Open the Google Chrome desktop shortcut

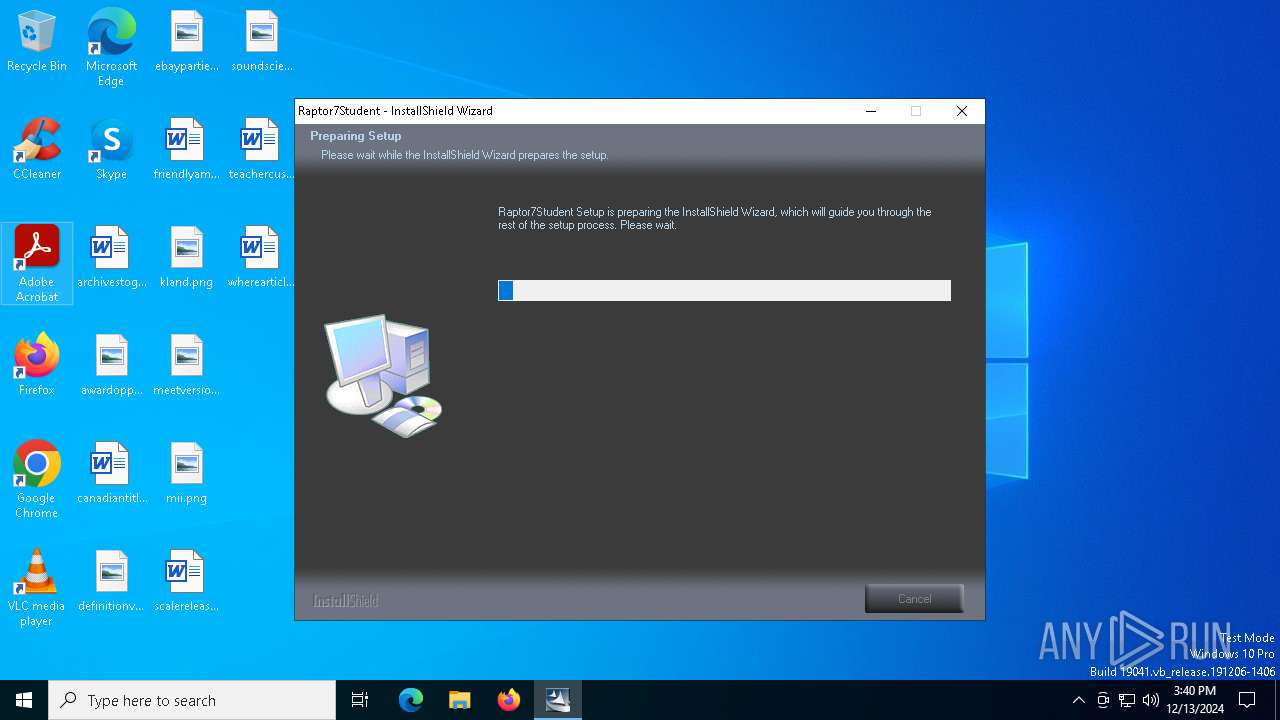coord(37,480)
